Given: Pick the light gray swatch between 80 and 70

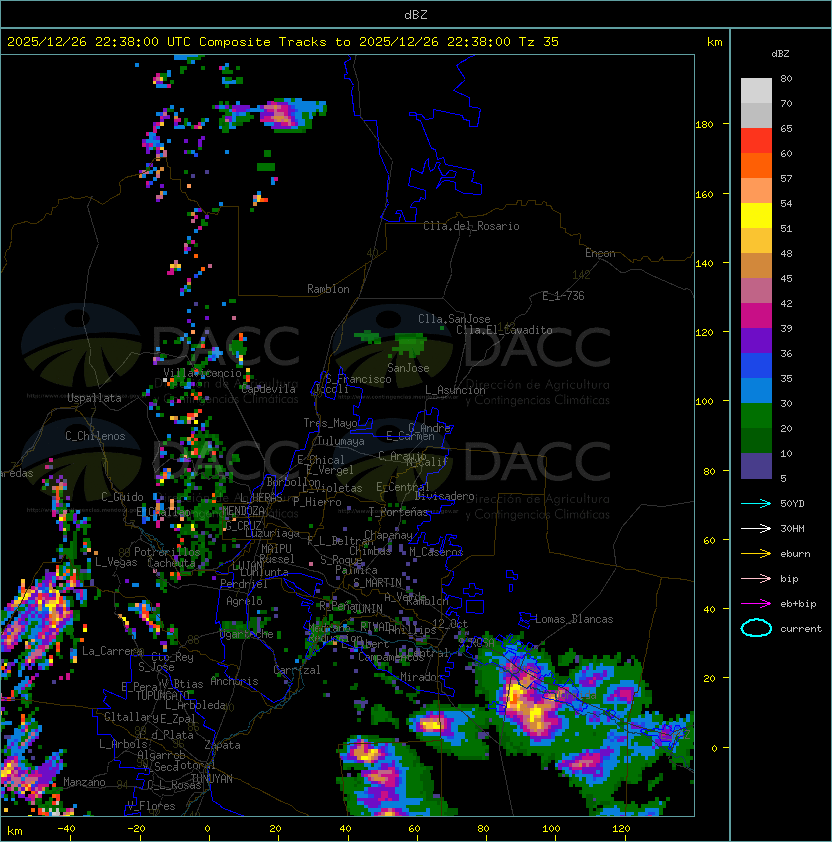Looking at the screenshot, I should click(x=756, y=90).
